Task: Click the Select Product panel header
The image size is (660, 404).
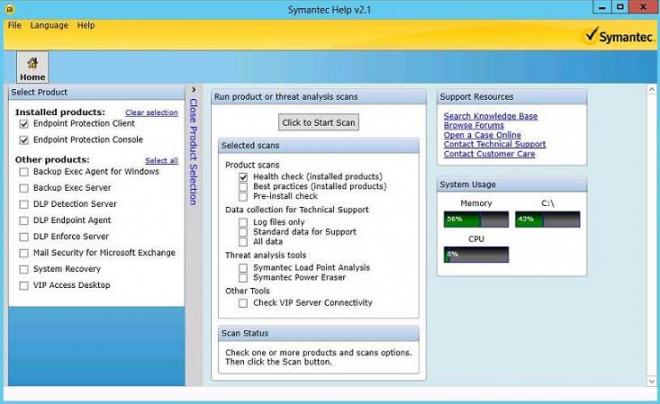Action: (x=96, y=92)
